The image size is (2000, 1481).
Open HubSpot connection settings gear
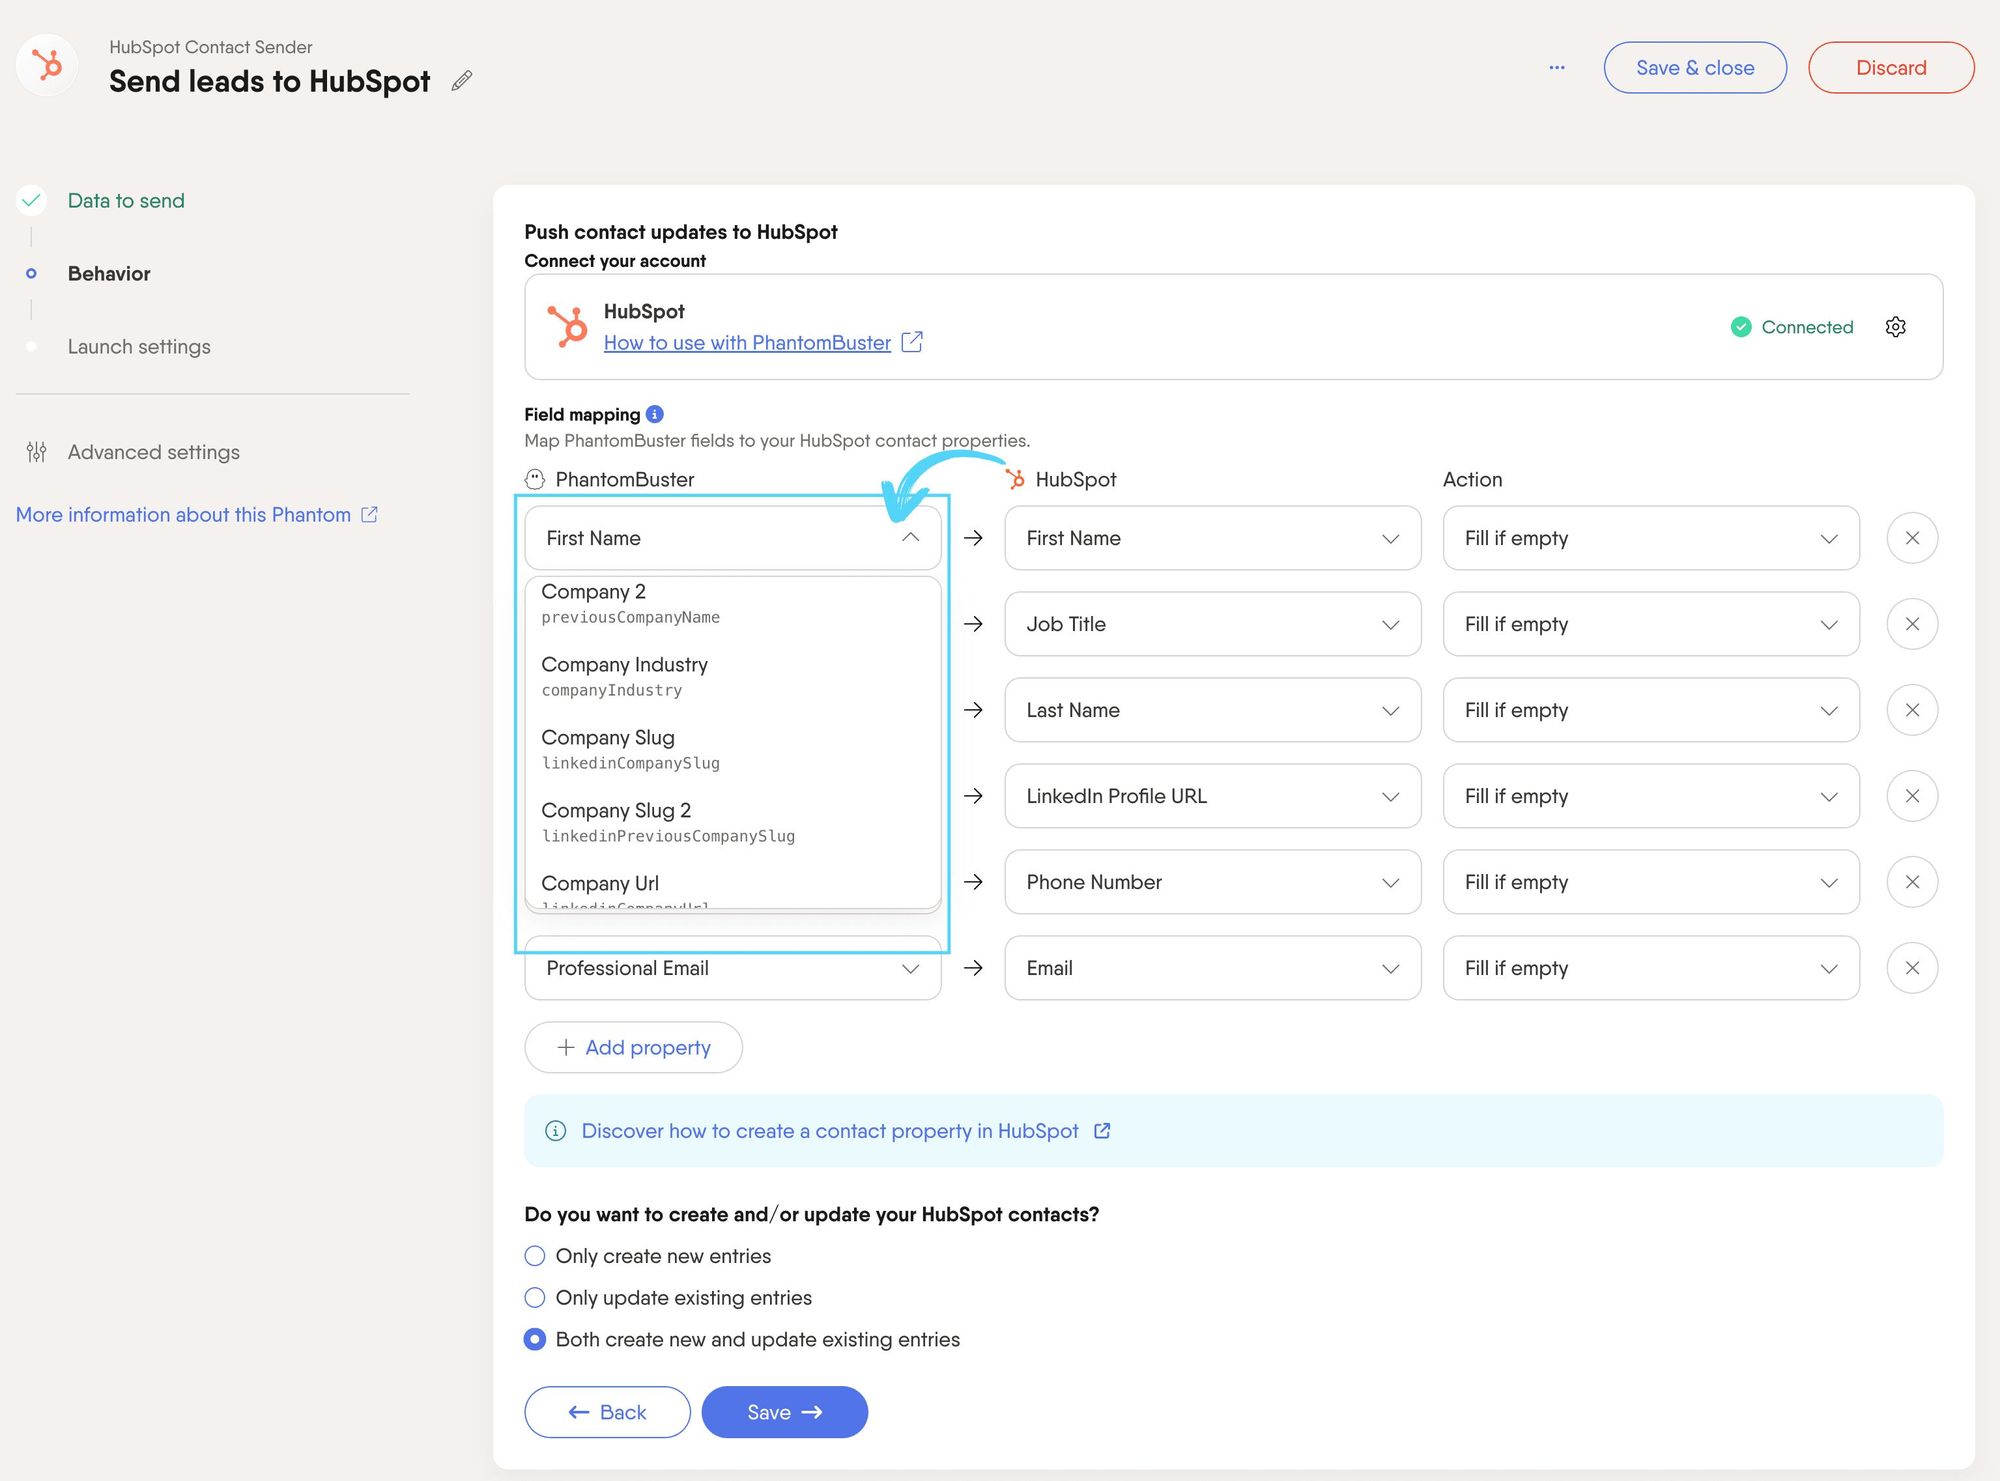pos(1895,327)
